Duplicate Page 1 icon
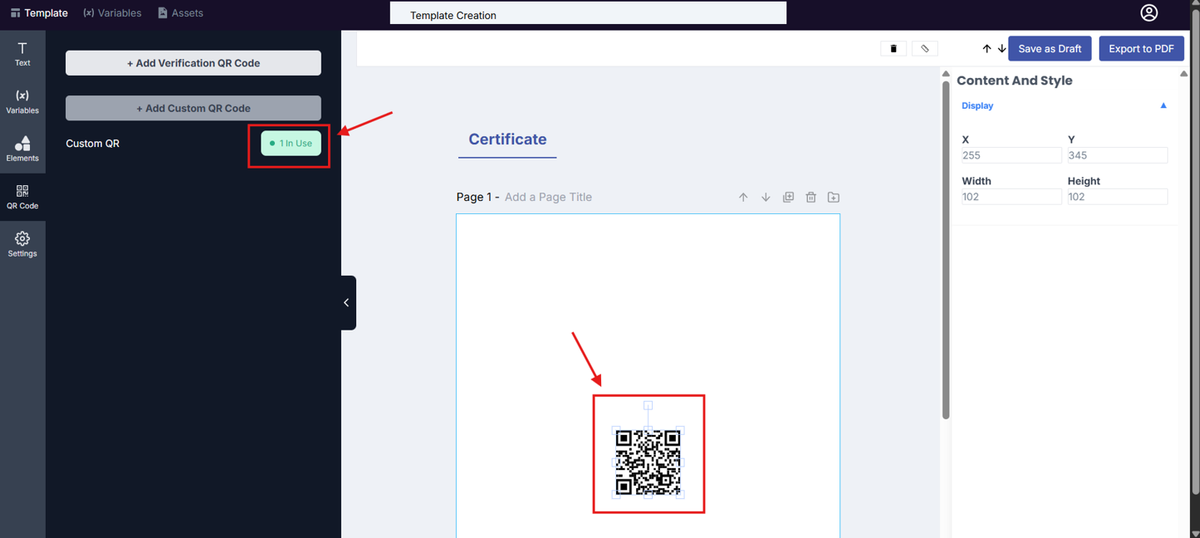Screen dimensions: 1200x538 788,197
